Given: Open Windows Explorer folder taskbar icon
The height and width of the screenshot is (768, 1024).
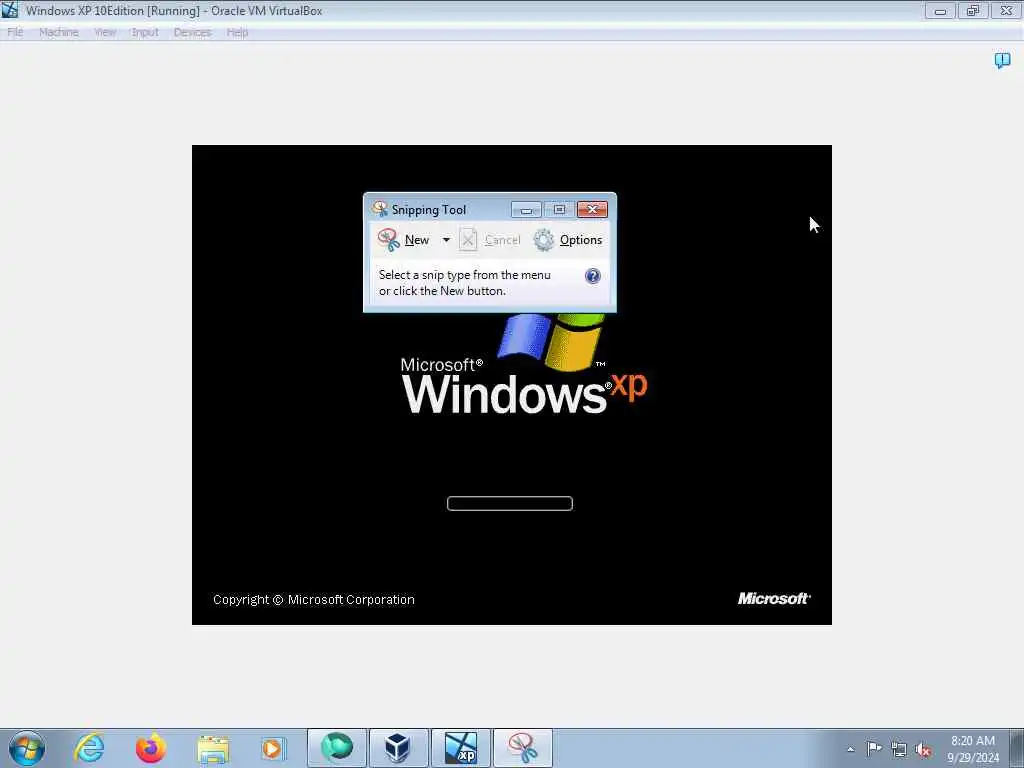Looking at the screenshot, I should pyautogui.click(x=213, y=749).
